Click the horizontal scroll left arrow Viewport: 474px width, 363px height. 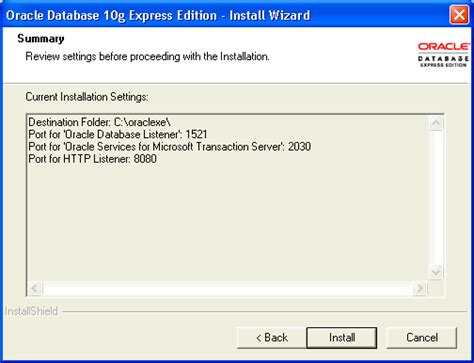coord(35,288)
